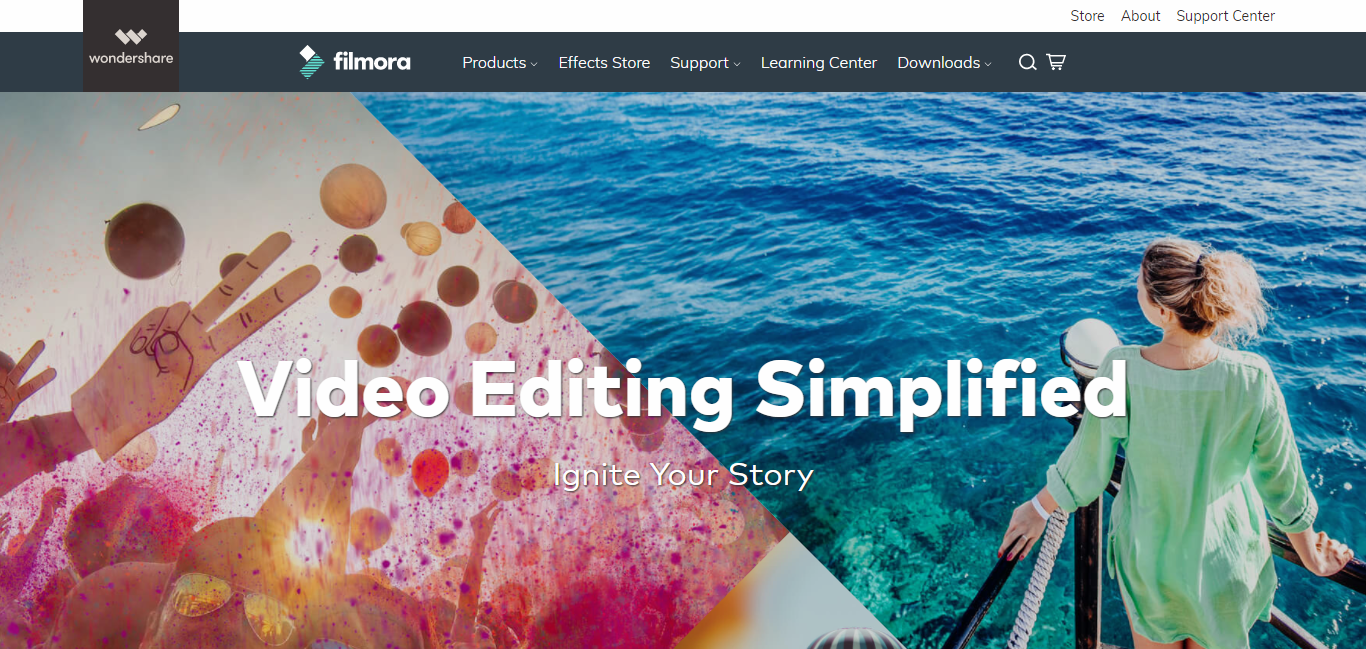
Task: Open the shopping cart icon
Action: point(1056,62)
